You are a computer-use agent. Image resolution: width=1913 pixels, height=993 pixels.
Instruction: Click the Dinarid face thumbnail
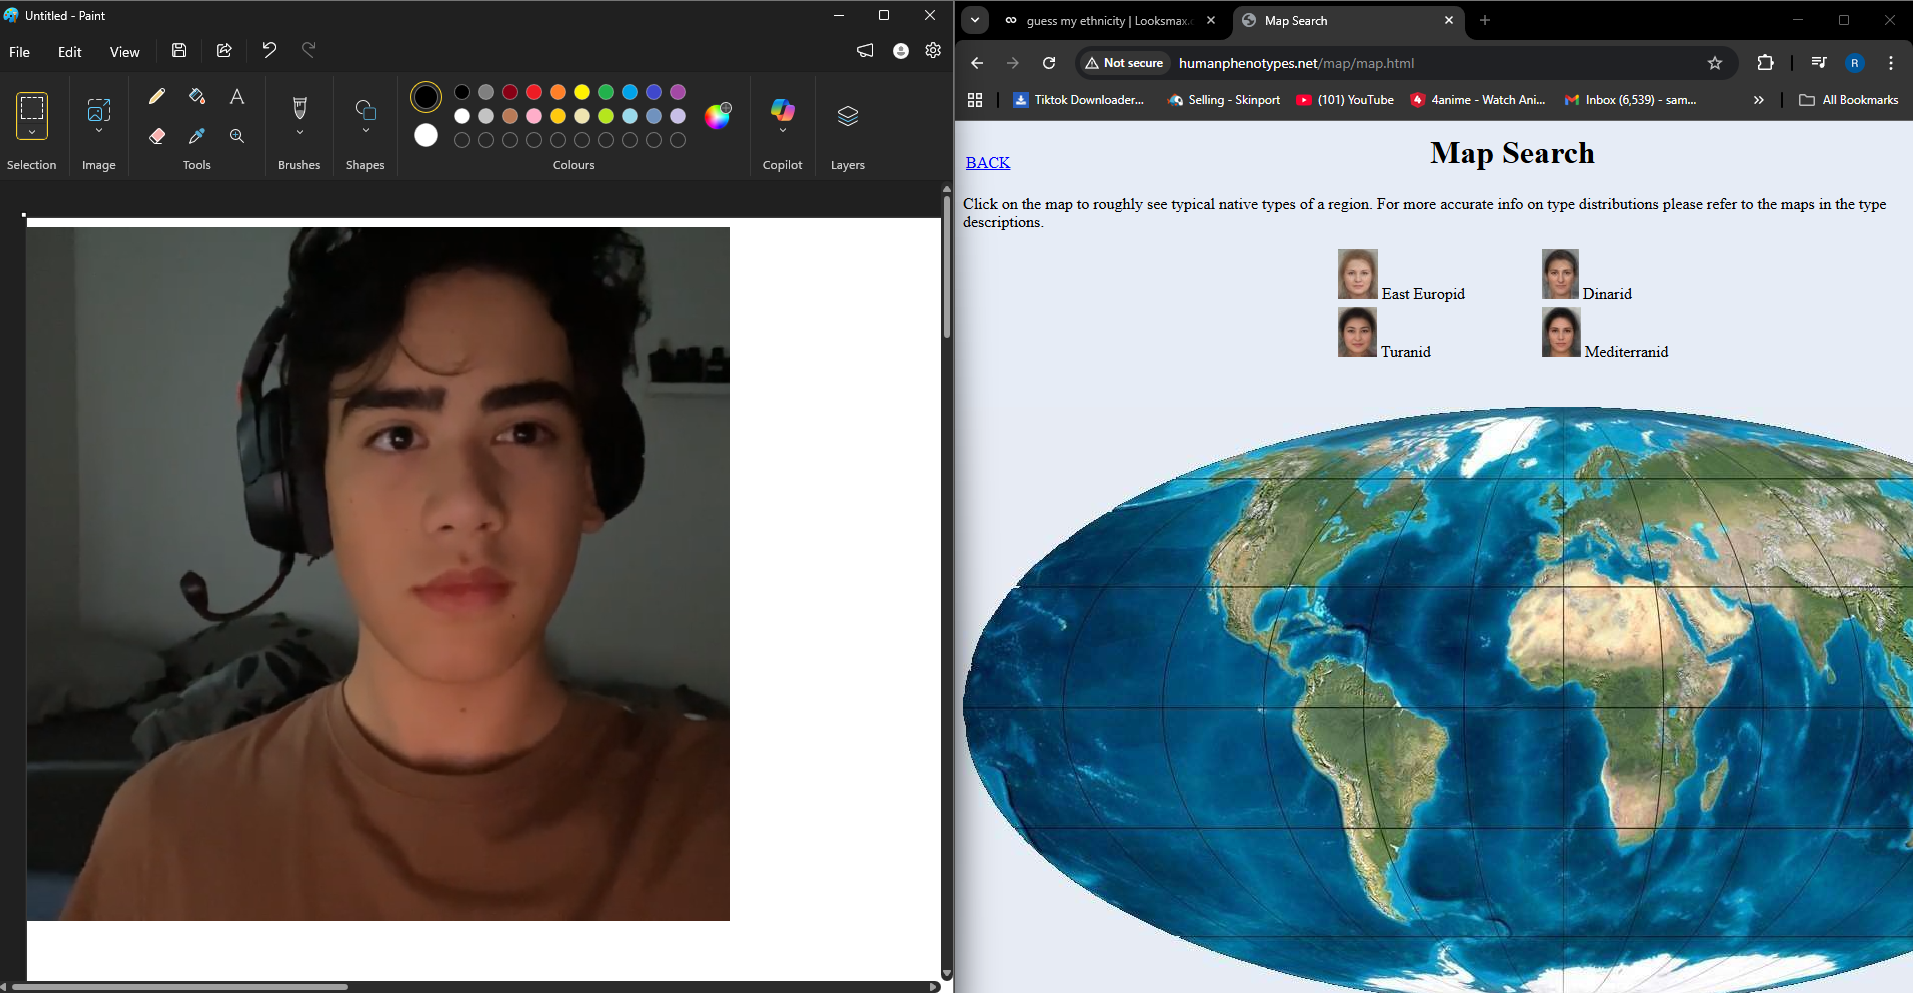[x=1559, y=274]
